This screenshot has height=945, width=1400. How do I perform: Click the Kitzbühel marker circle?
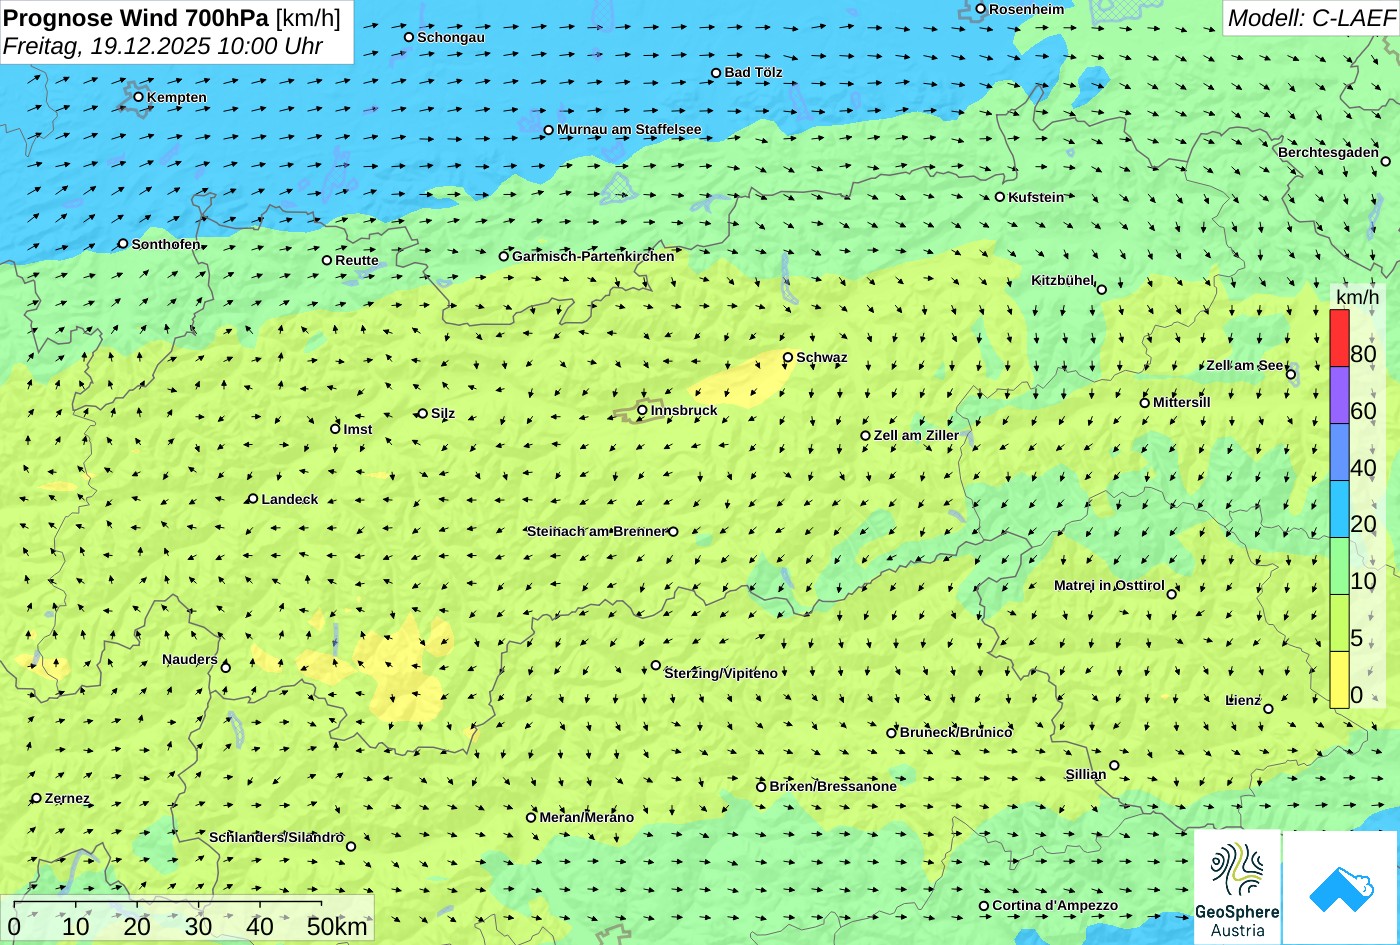(1102, 289)
